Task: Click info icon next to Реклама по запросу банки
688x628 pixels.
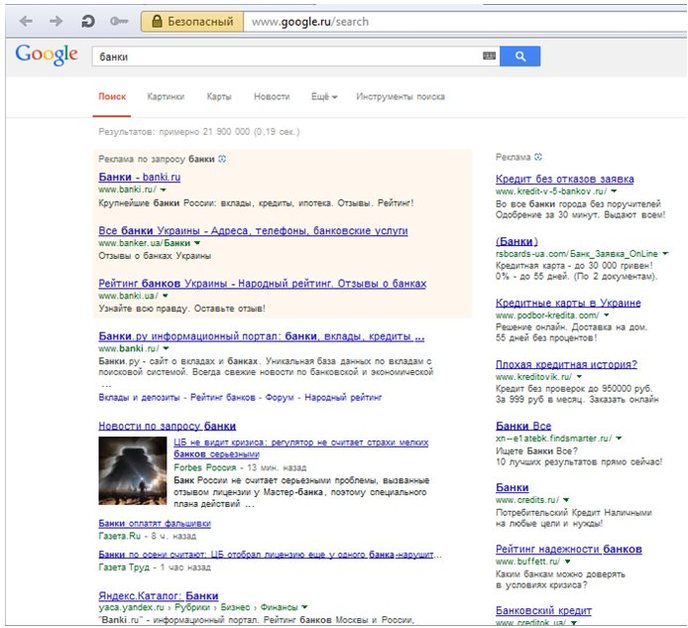Action: (222, 159)
